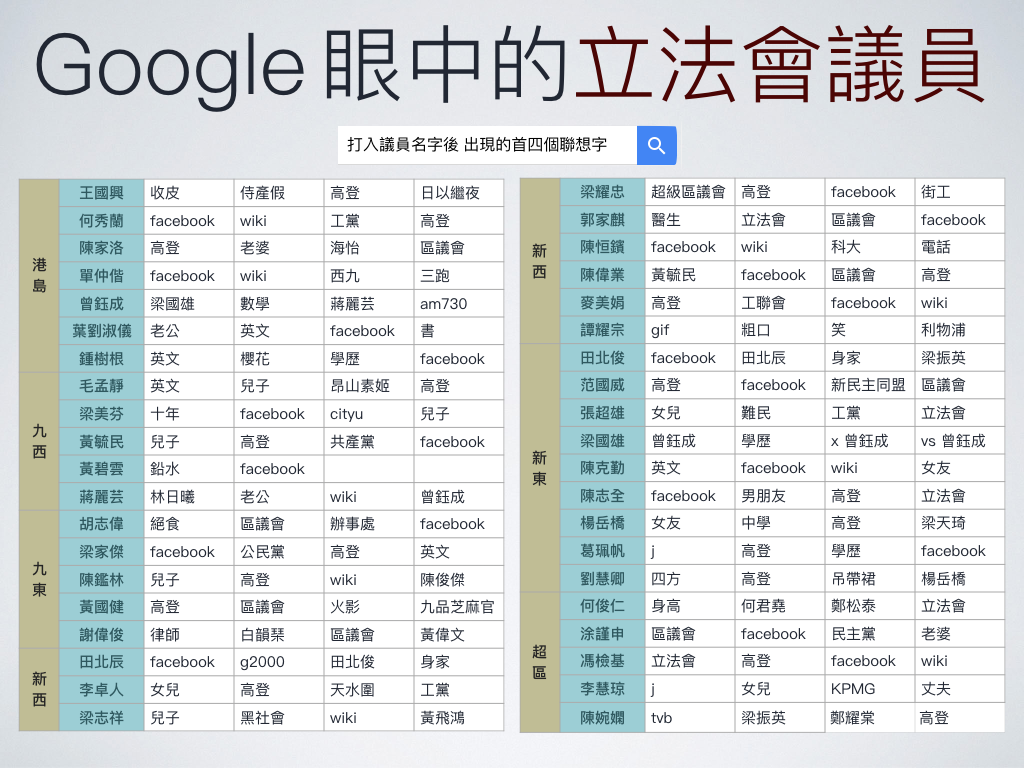Click 田北俊 in the right name column
The width and height of the screenshot is (1024, 768).
point(602,358)
